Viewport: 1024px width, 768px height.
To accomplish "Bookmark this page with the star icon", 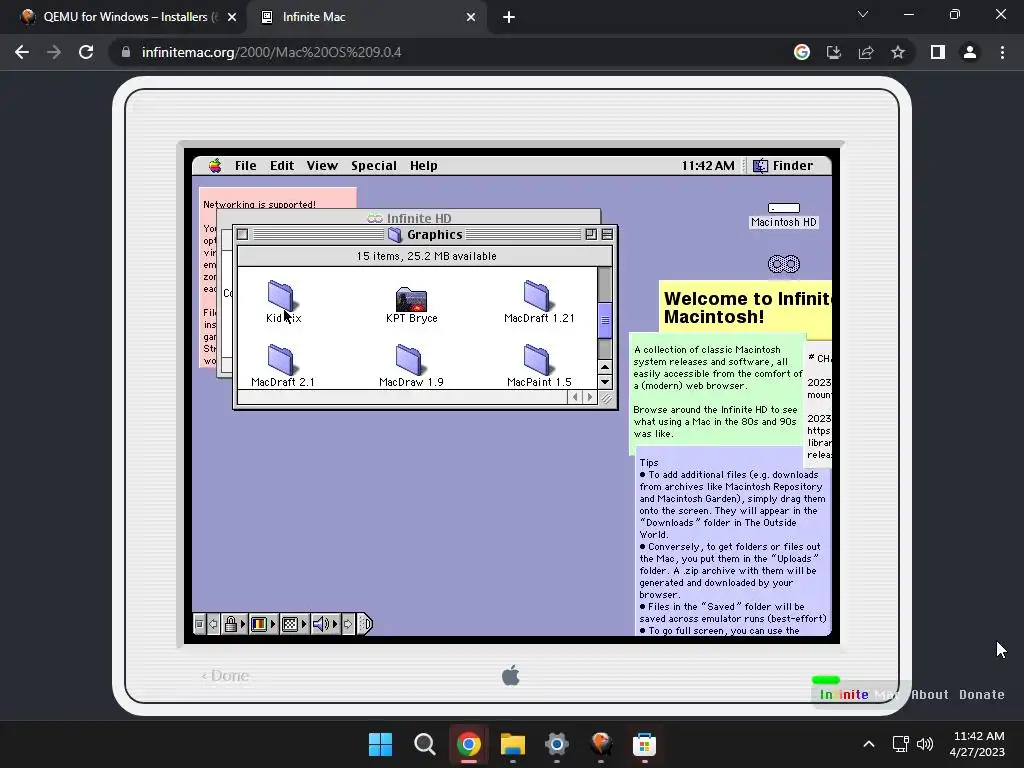I will pos(898,52).
